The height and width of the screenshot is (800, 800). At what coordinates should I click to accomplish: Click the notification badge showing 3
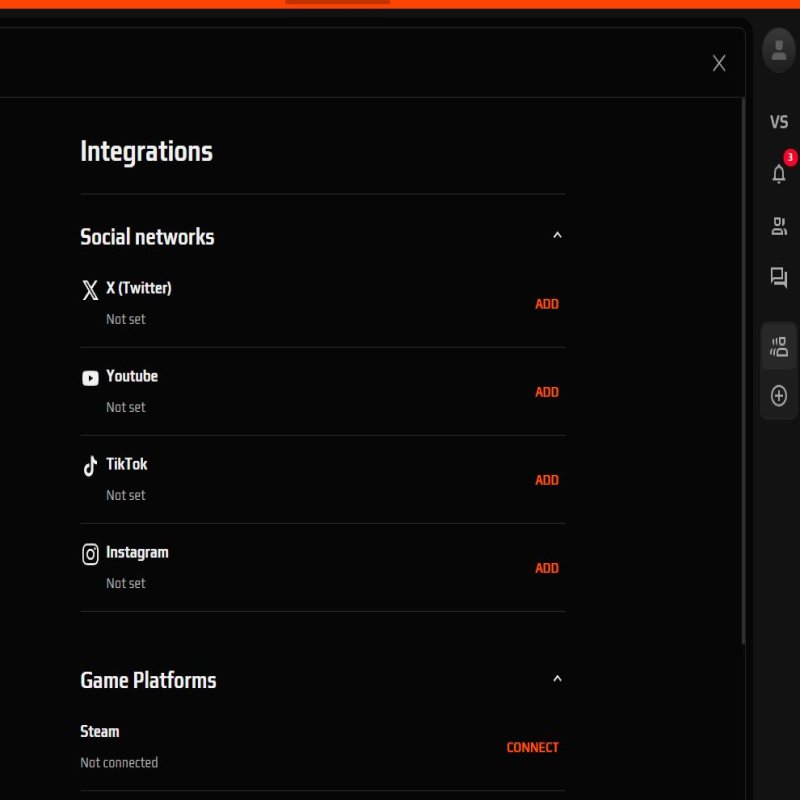click(x=789, y=157)
